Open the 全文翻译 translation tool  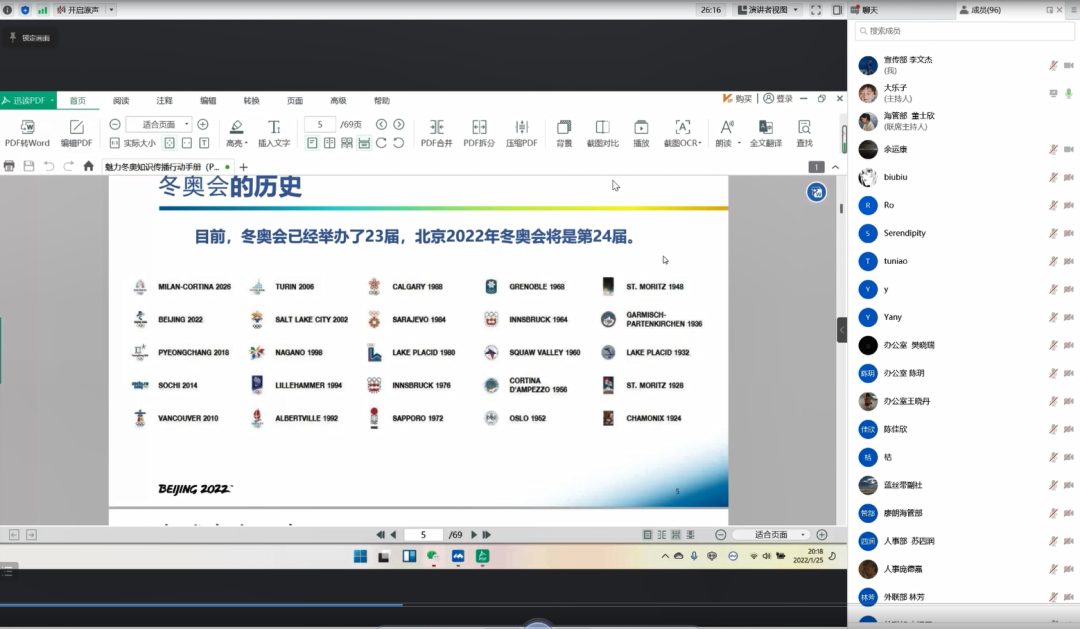(766, 133)
